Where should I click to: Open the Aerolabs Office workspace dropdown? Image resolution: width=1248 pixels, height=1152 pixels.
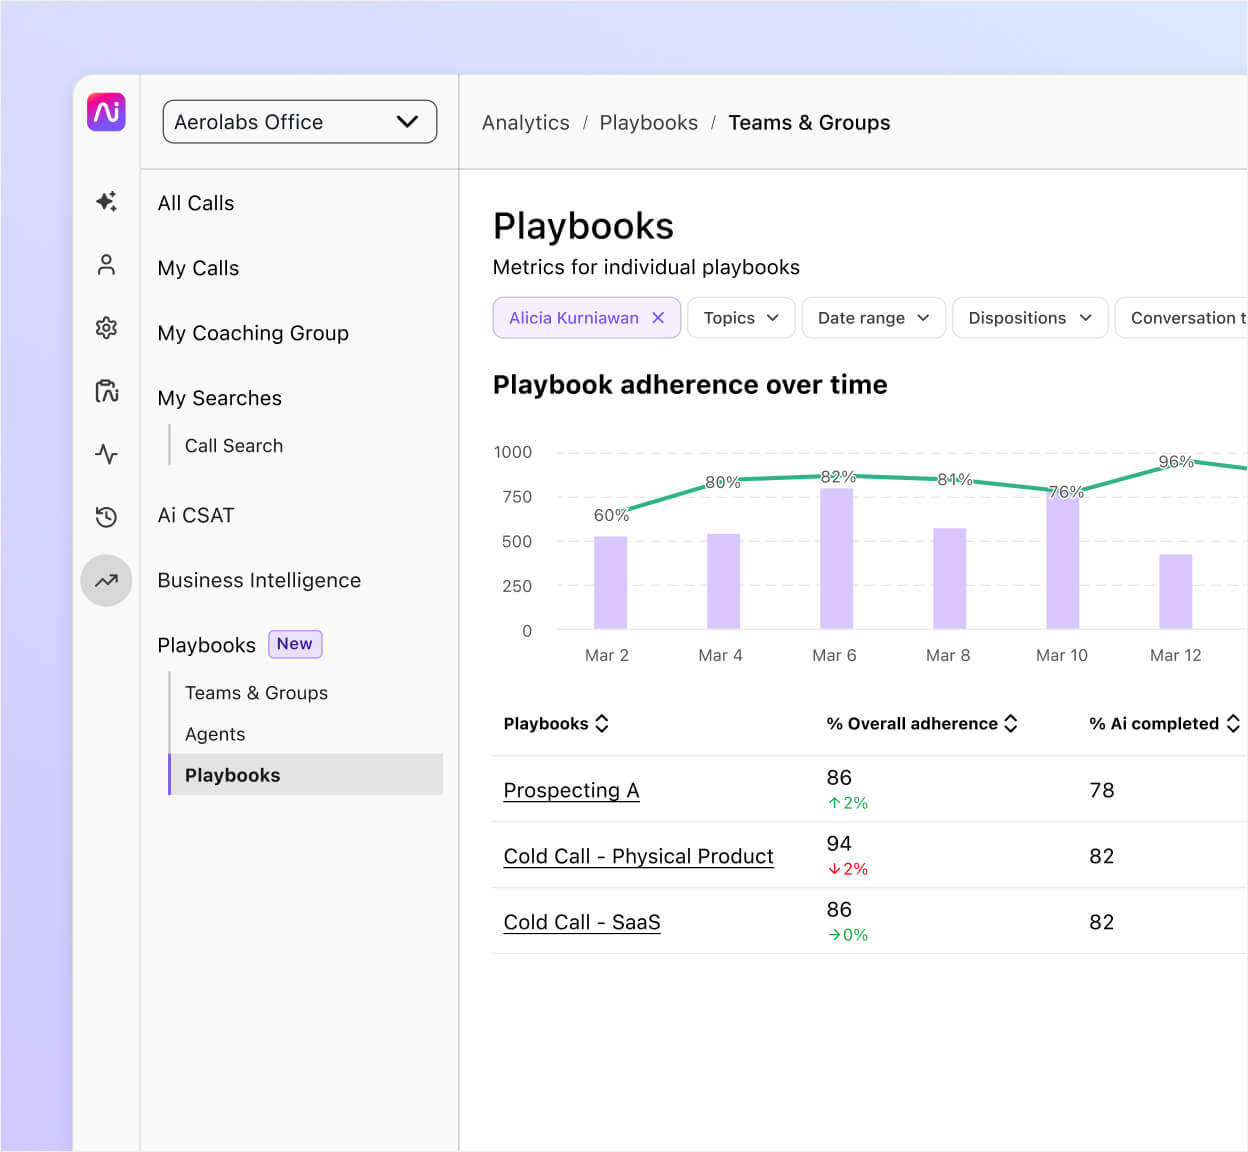[299, 121]
